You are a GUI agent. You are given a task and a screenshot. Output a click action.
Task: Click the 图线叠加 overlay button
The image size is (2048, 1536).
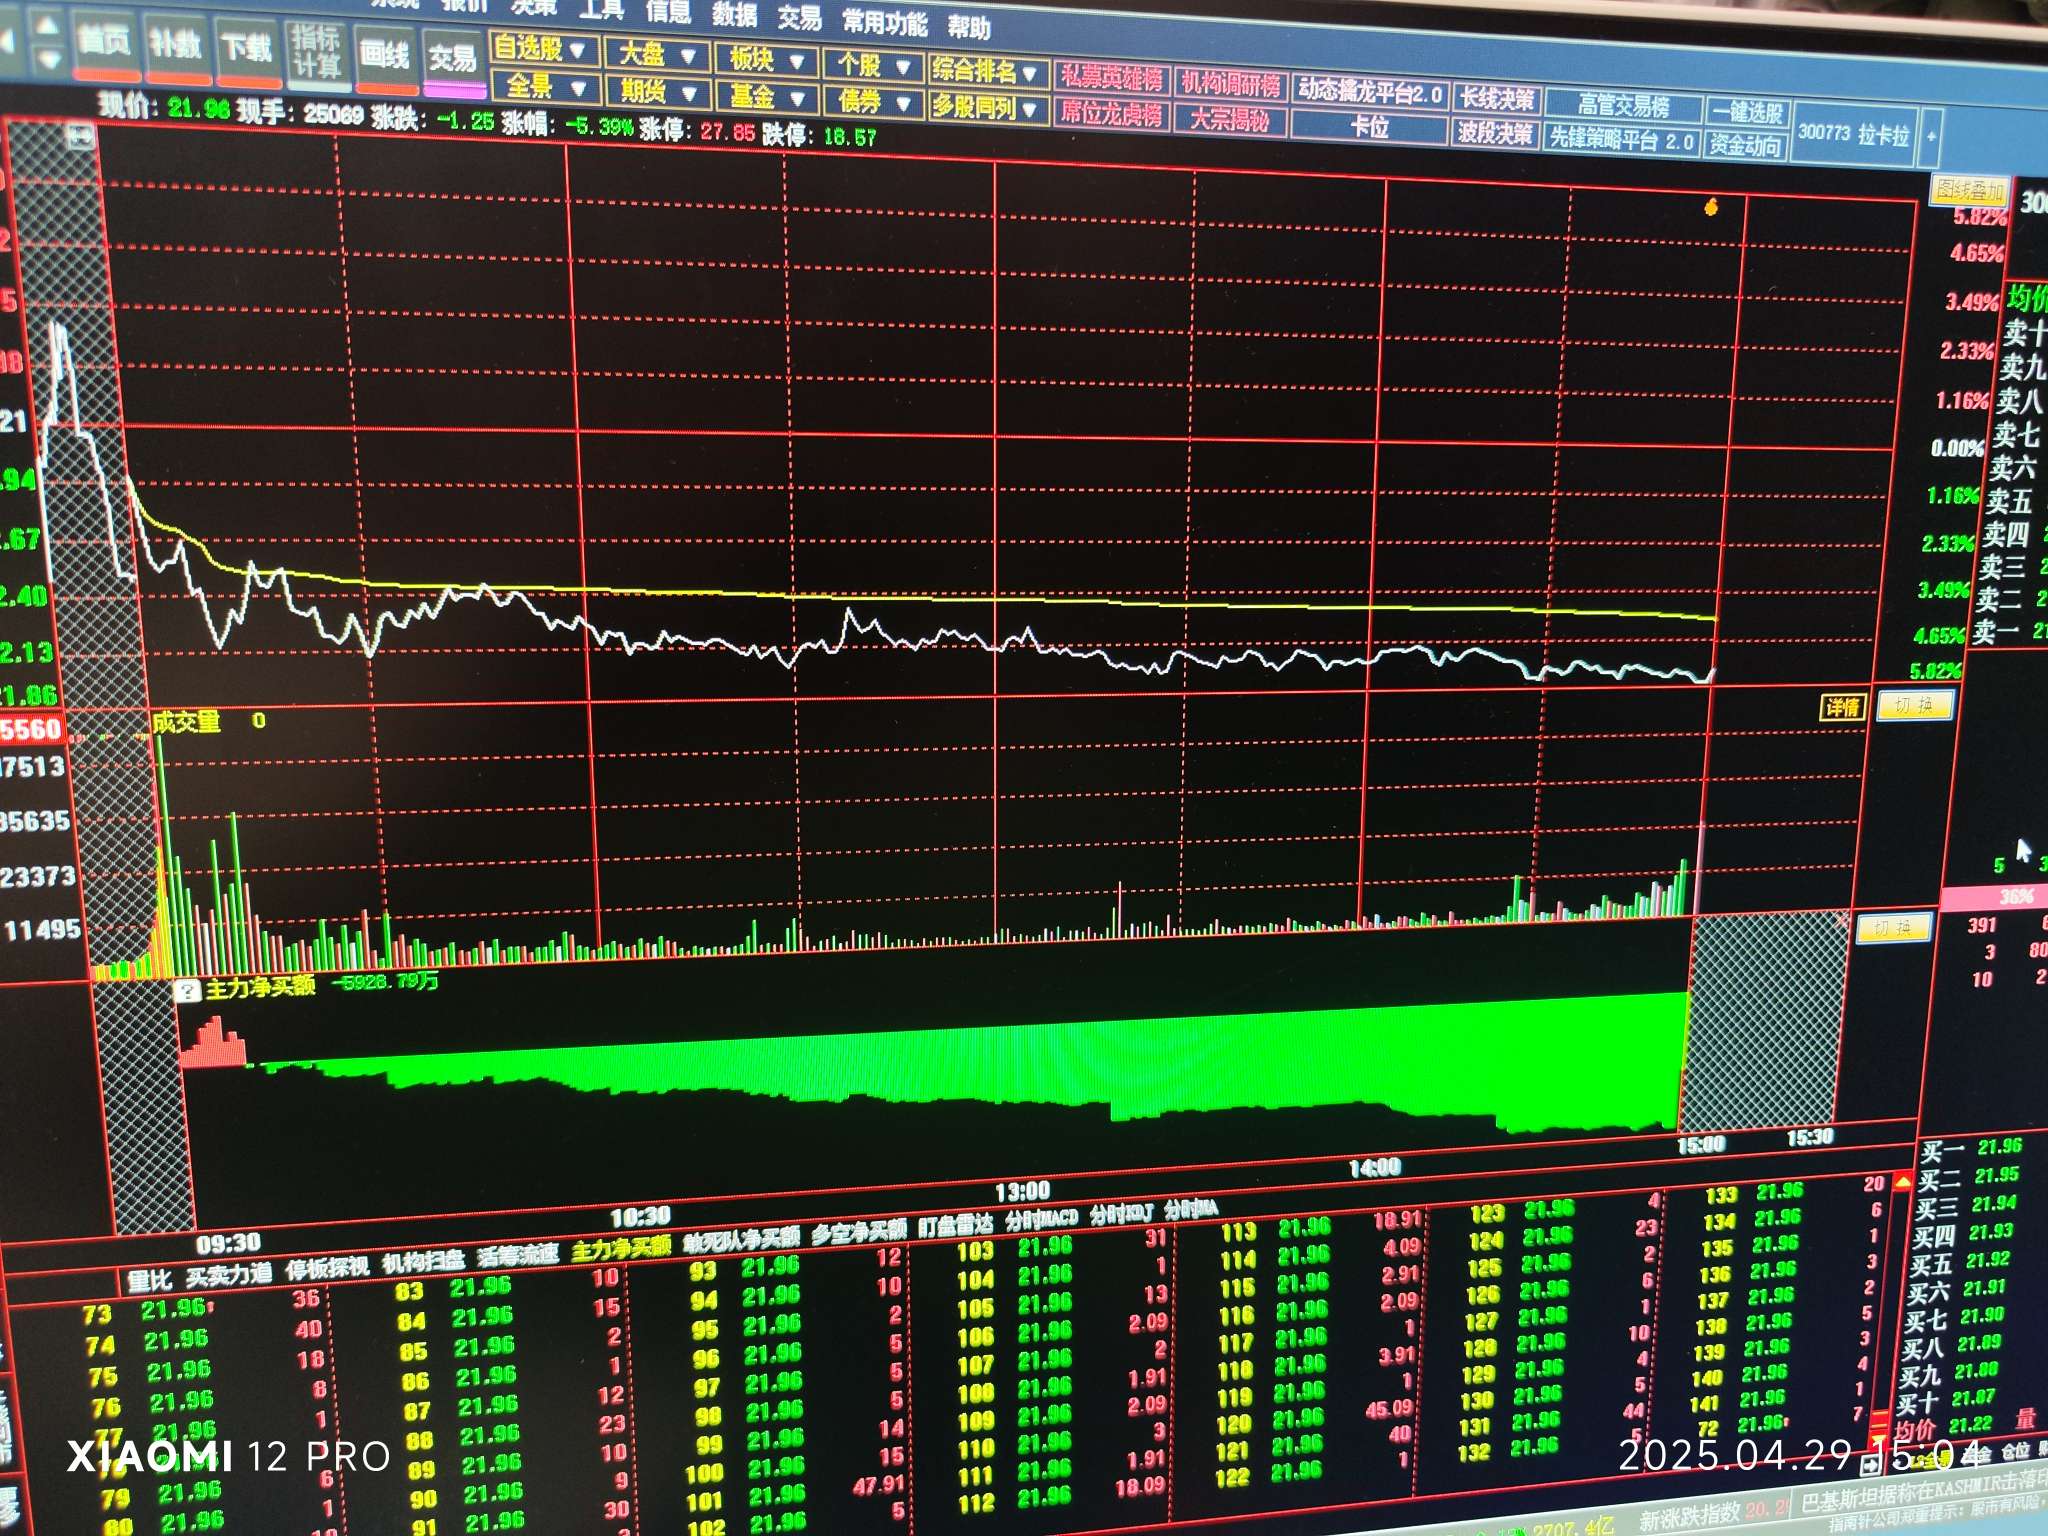[1969, 190]
